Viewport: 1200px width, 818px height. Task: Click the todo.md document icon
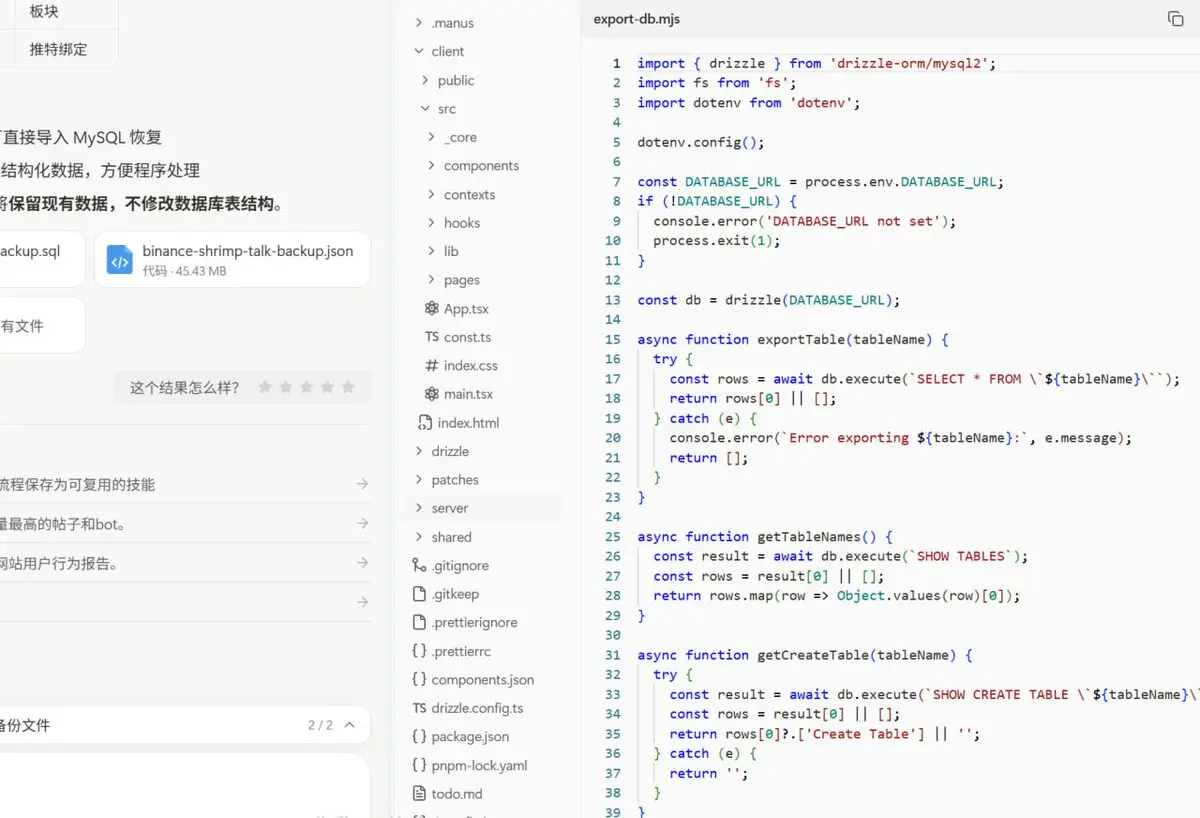coord(419,793)
